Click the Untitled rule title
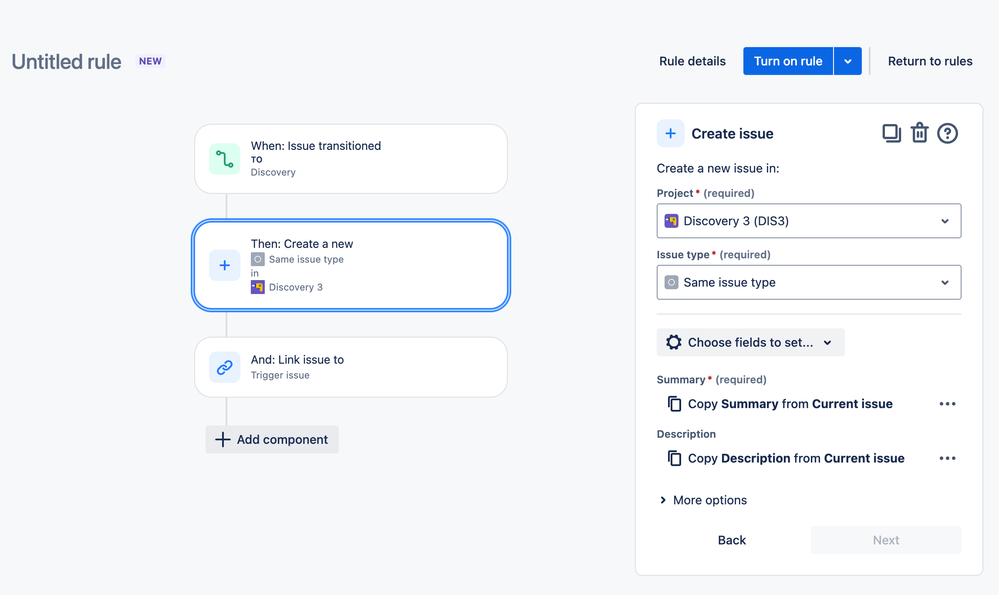Viewport: 999px width, 595px height. tap(66, 62)
